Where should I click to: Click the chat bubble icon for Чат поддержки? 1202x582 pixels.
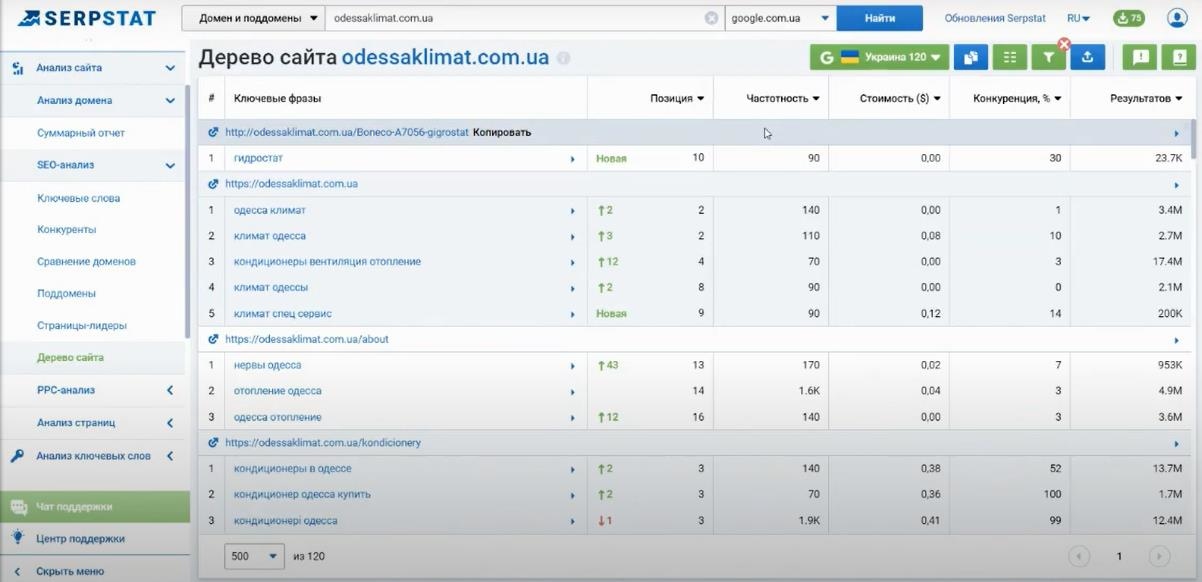pos(18,506)
